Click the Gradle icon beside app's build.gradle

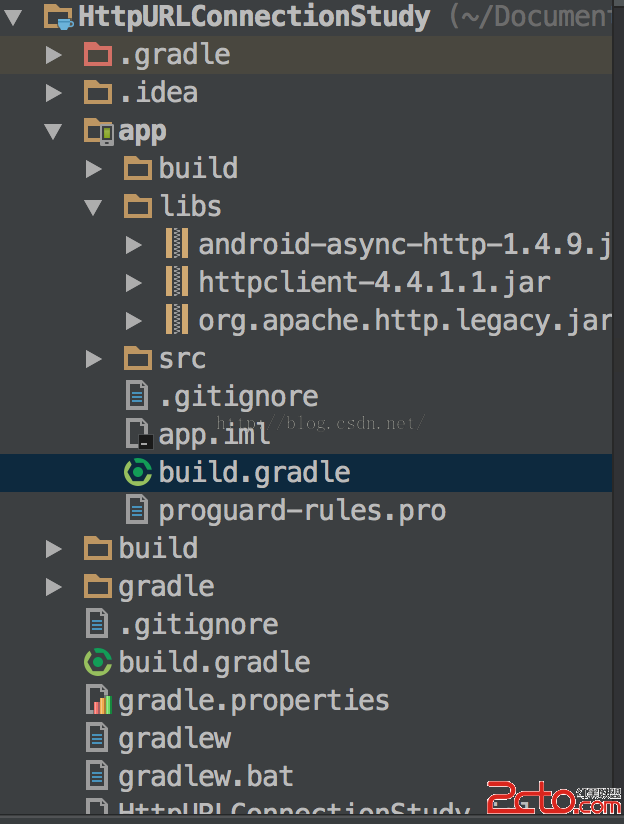(137, 472)
